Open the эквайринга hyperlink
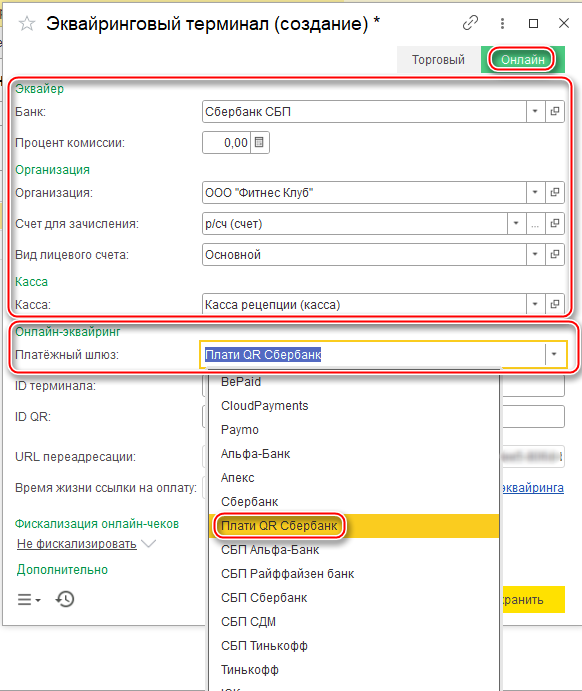The width and height of the screenshot is (582, 691). 533,488
